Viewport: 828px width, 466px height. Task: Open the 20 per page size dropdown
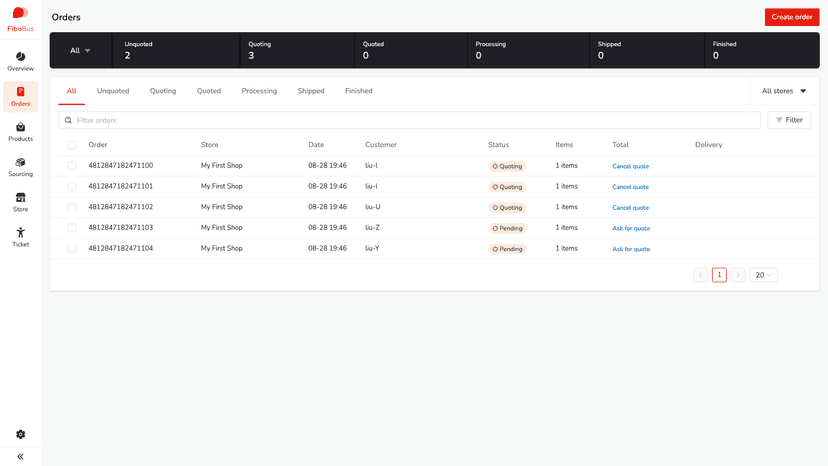tap(763, 275)
